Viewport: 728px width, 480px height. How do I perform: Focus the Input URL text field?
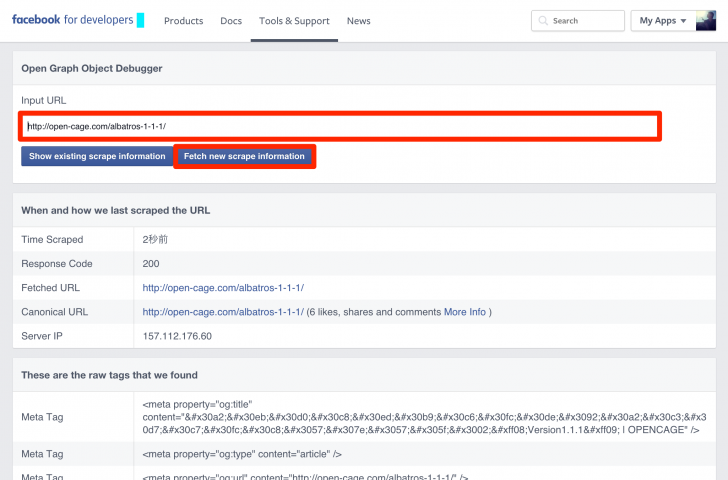[340, 126]
